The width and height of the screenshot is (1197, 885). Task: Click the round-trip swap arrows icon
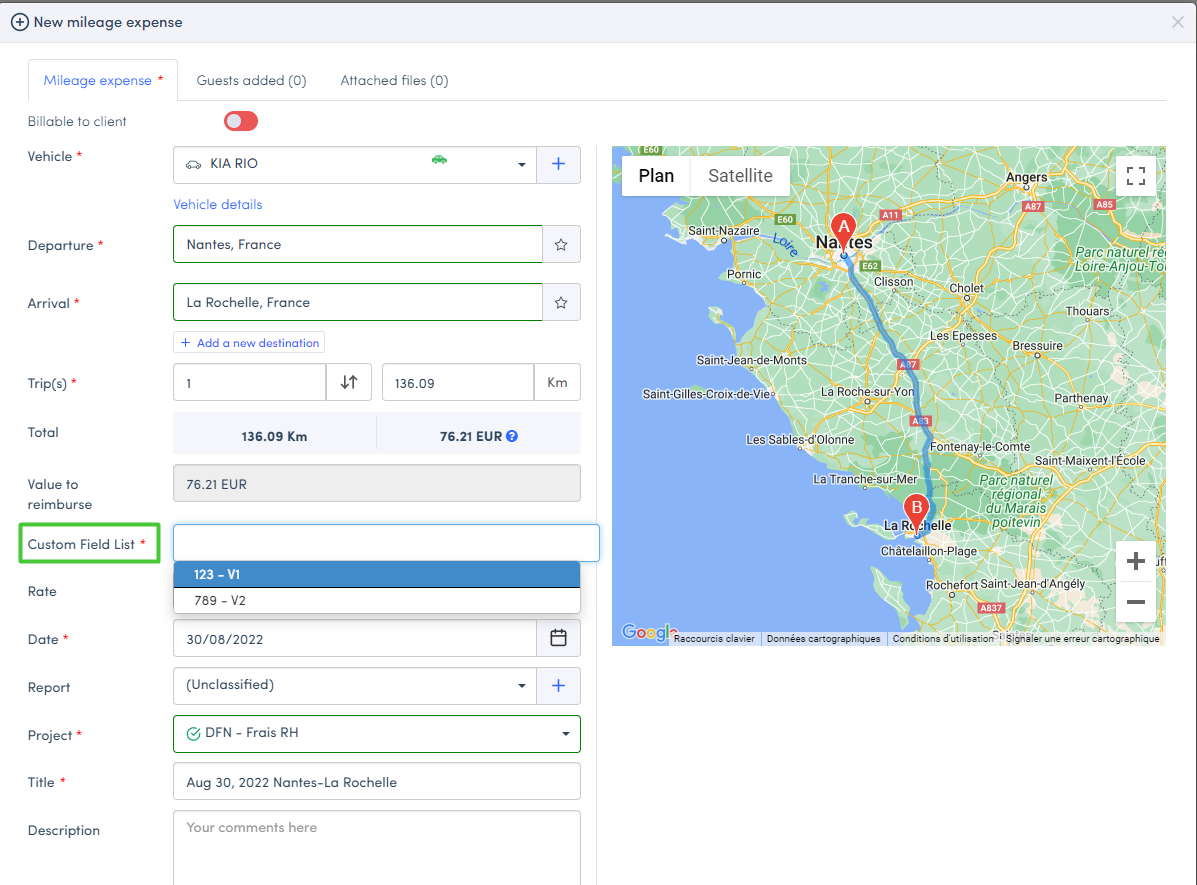click(349, 382)
